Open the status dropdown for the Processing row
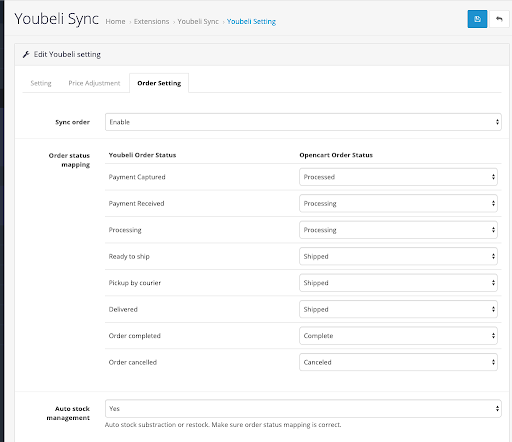Image resolution: width=512 pixels, height=442 pixels. click(x=398, y=230)
